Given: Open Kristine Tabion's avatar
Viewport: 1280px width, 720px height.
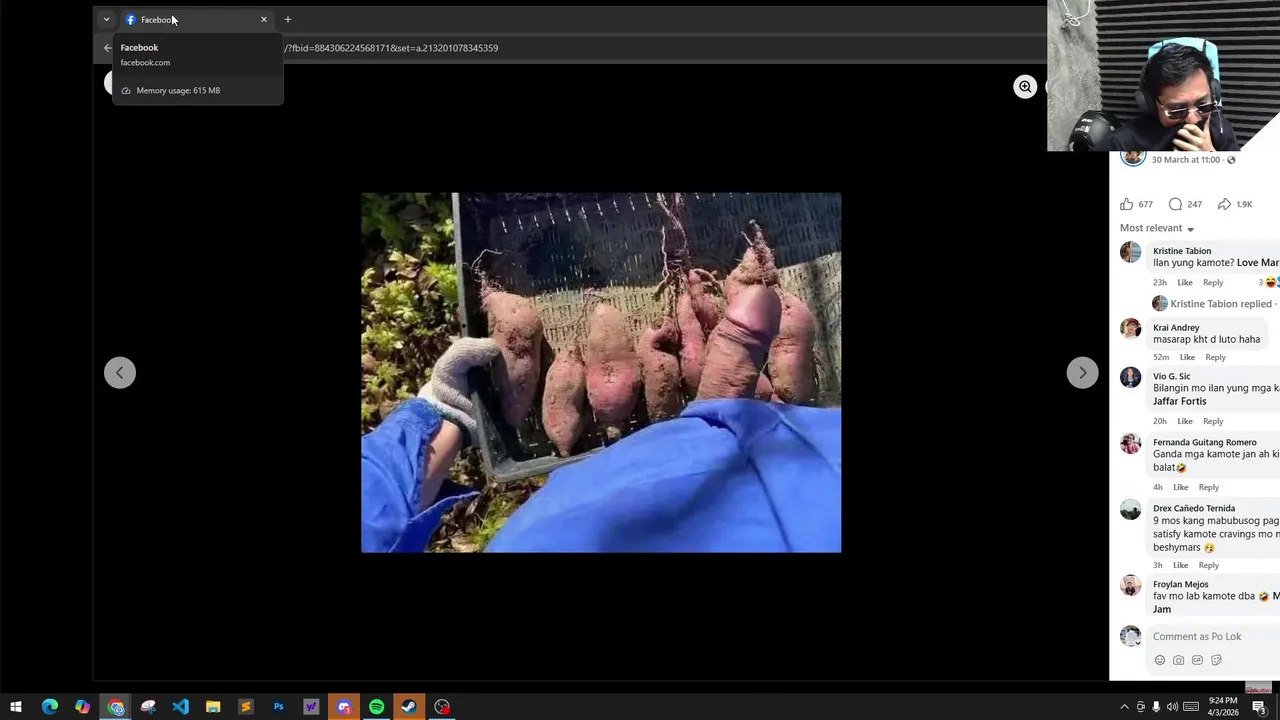Looking at the screenshot, I should tap(1130, 253).
